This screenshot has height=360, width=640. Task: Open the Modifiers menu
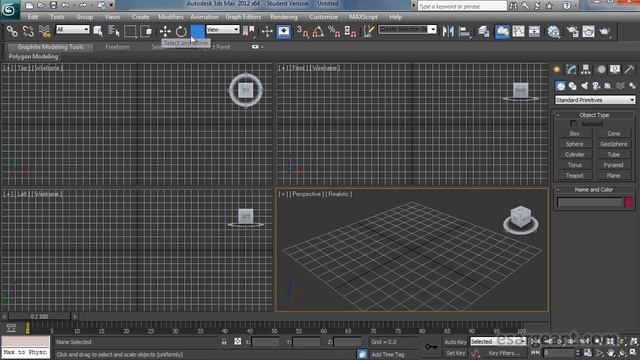pyautogui.click(x=171, y=17)
